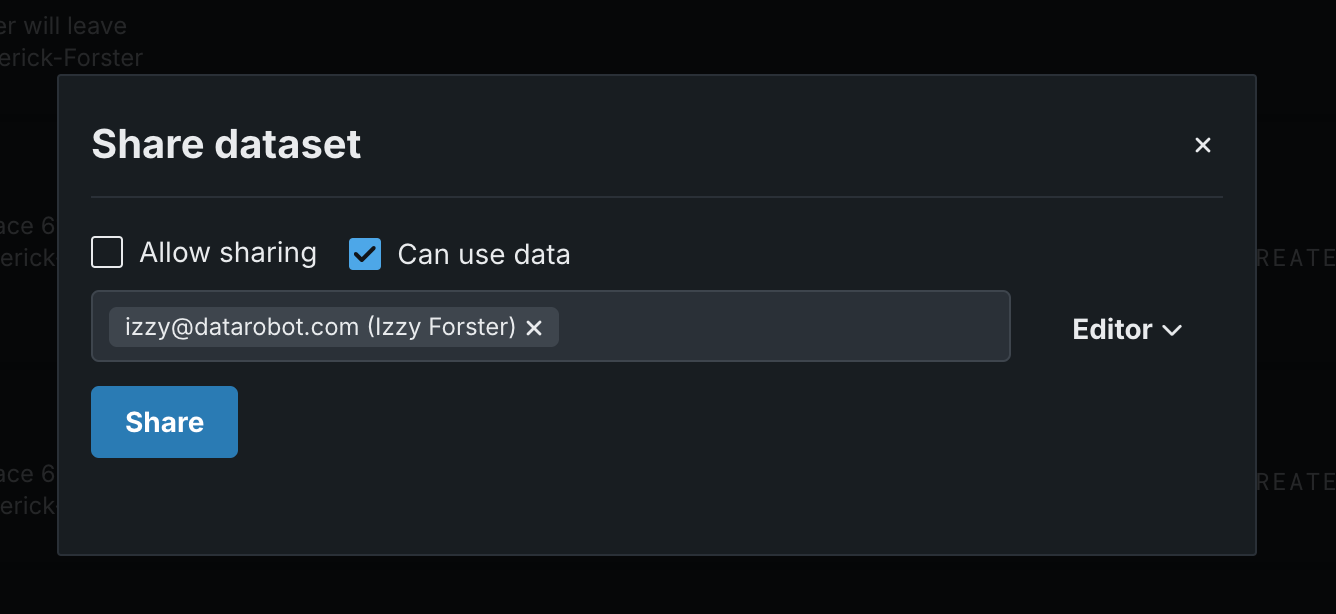Click the dimmed 'will leave' text at top

click(75, 25)
